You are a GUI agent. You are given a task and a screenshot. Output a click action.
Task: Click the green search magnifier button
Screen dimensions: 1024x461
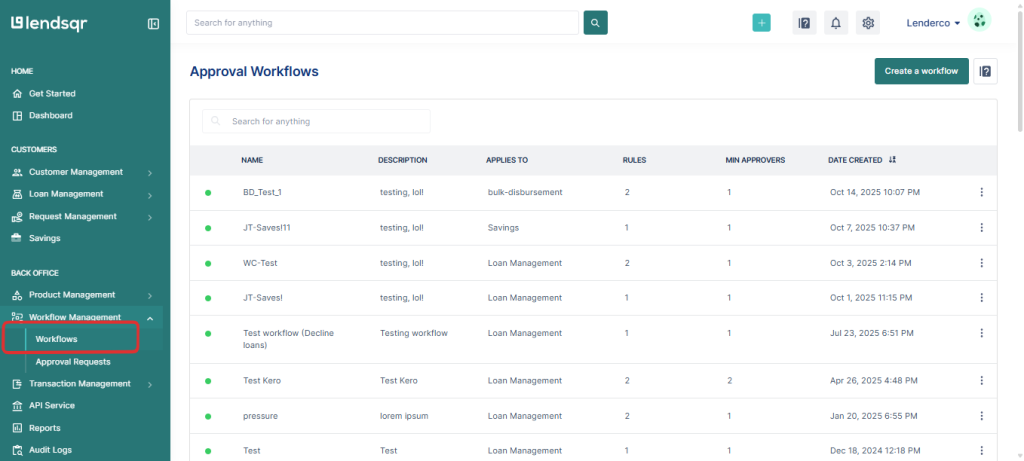595,22
